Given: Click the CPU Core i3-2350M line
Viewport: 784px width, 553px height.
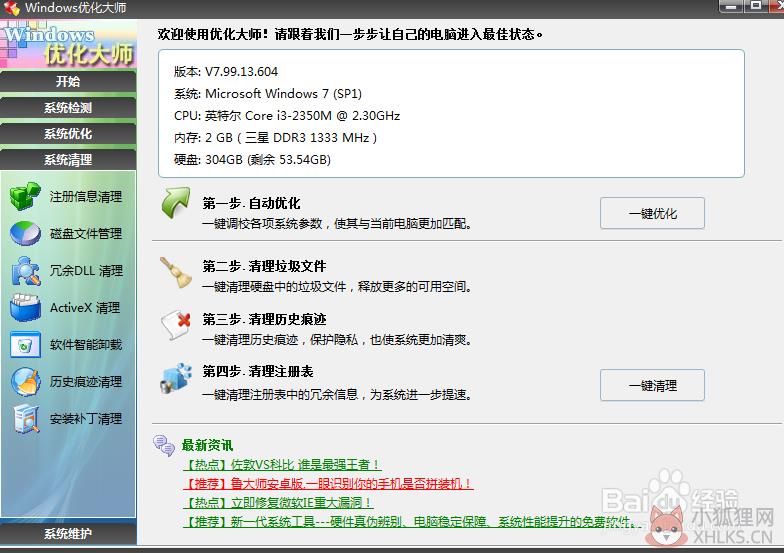Looking at the screenshot, I should point(287,116).
